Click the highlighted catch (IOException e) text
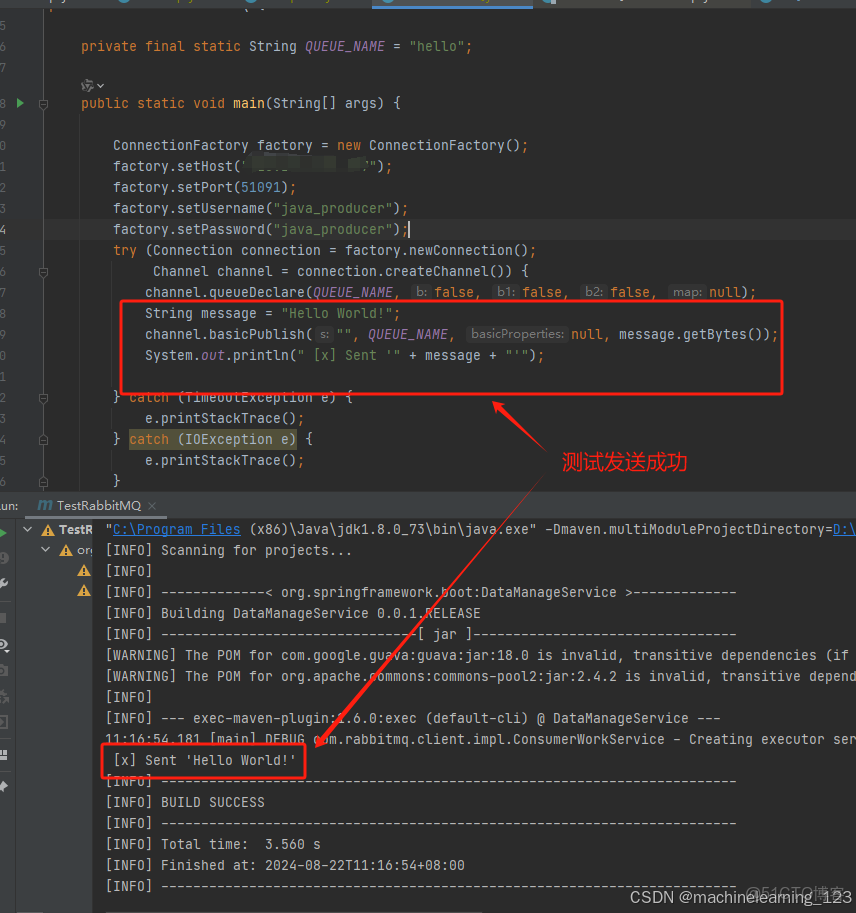 click(x=213, y=439)
